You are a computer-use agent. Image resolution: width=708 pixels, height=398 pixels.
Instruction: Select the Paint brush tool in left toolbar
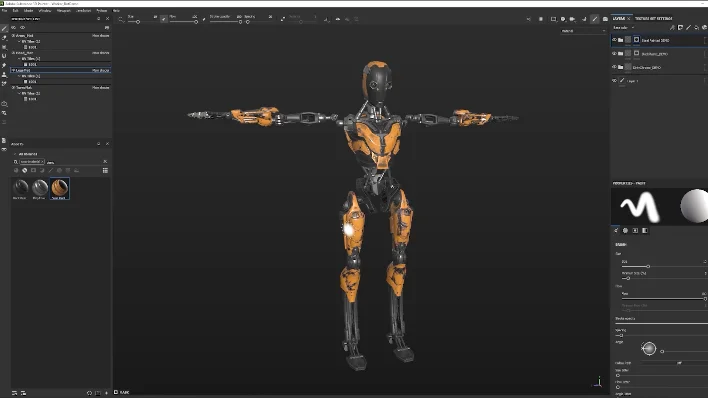coord(4,28)
